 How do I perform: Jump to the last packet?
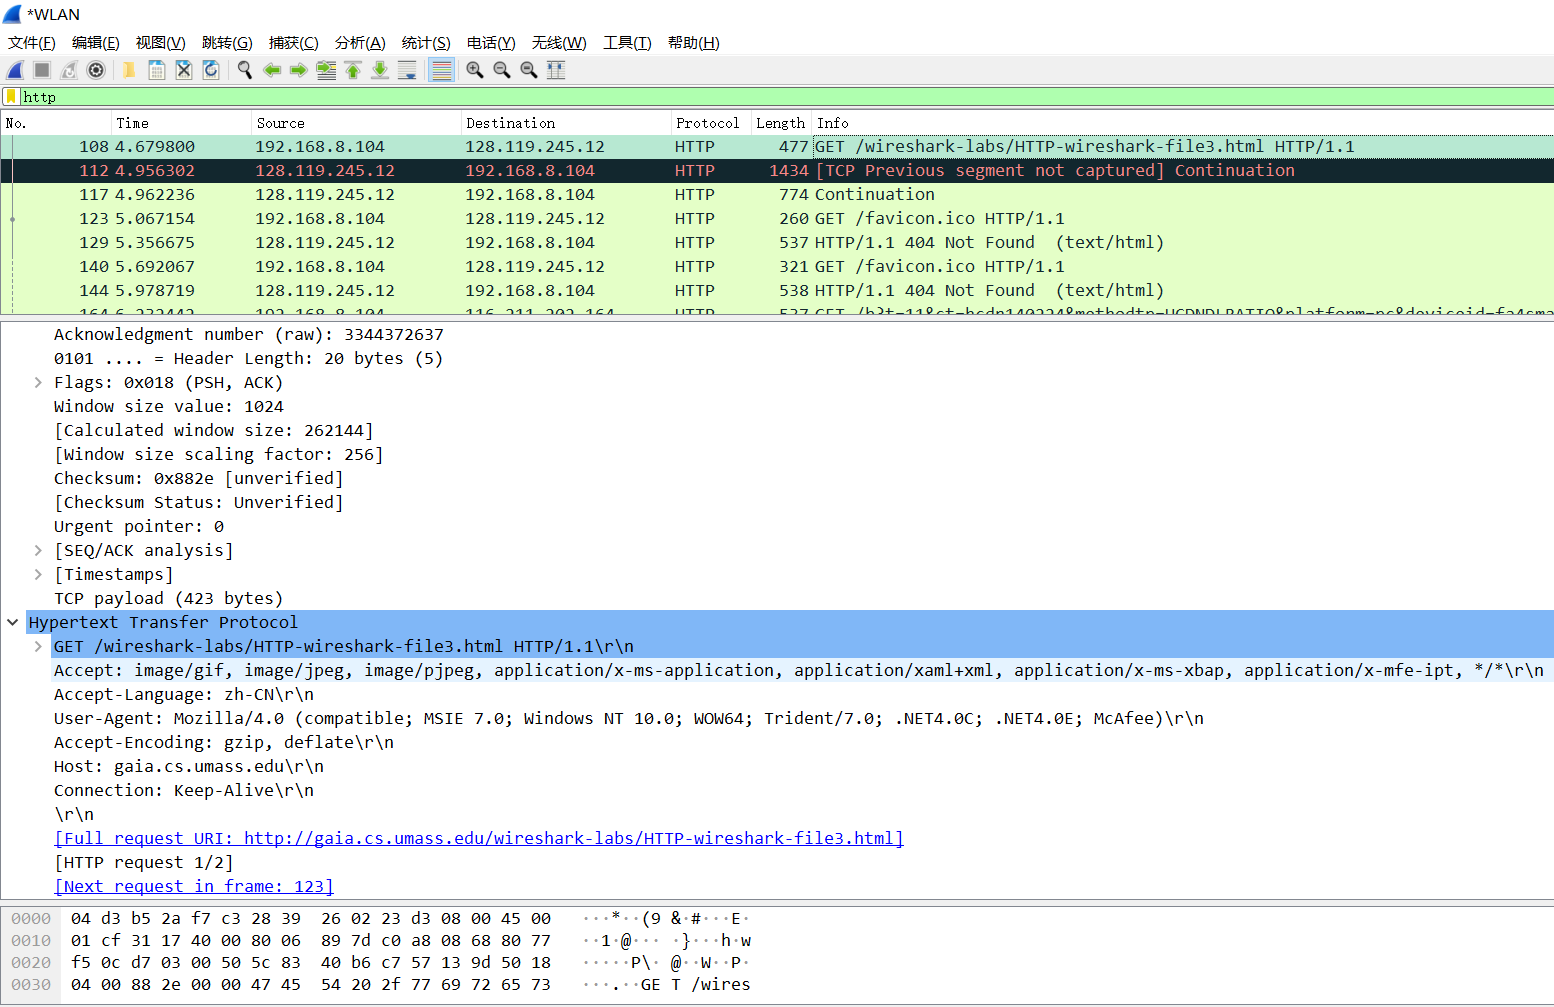[x=380, y=70]
